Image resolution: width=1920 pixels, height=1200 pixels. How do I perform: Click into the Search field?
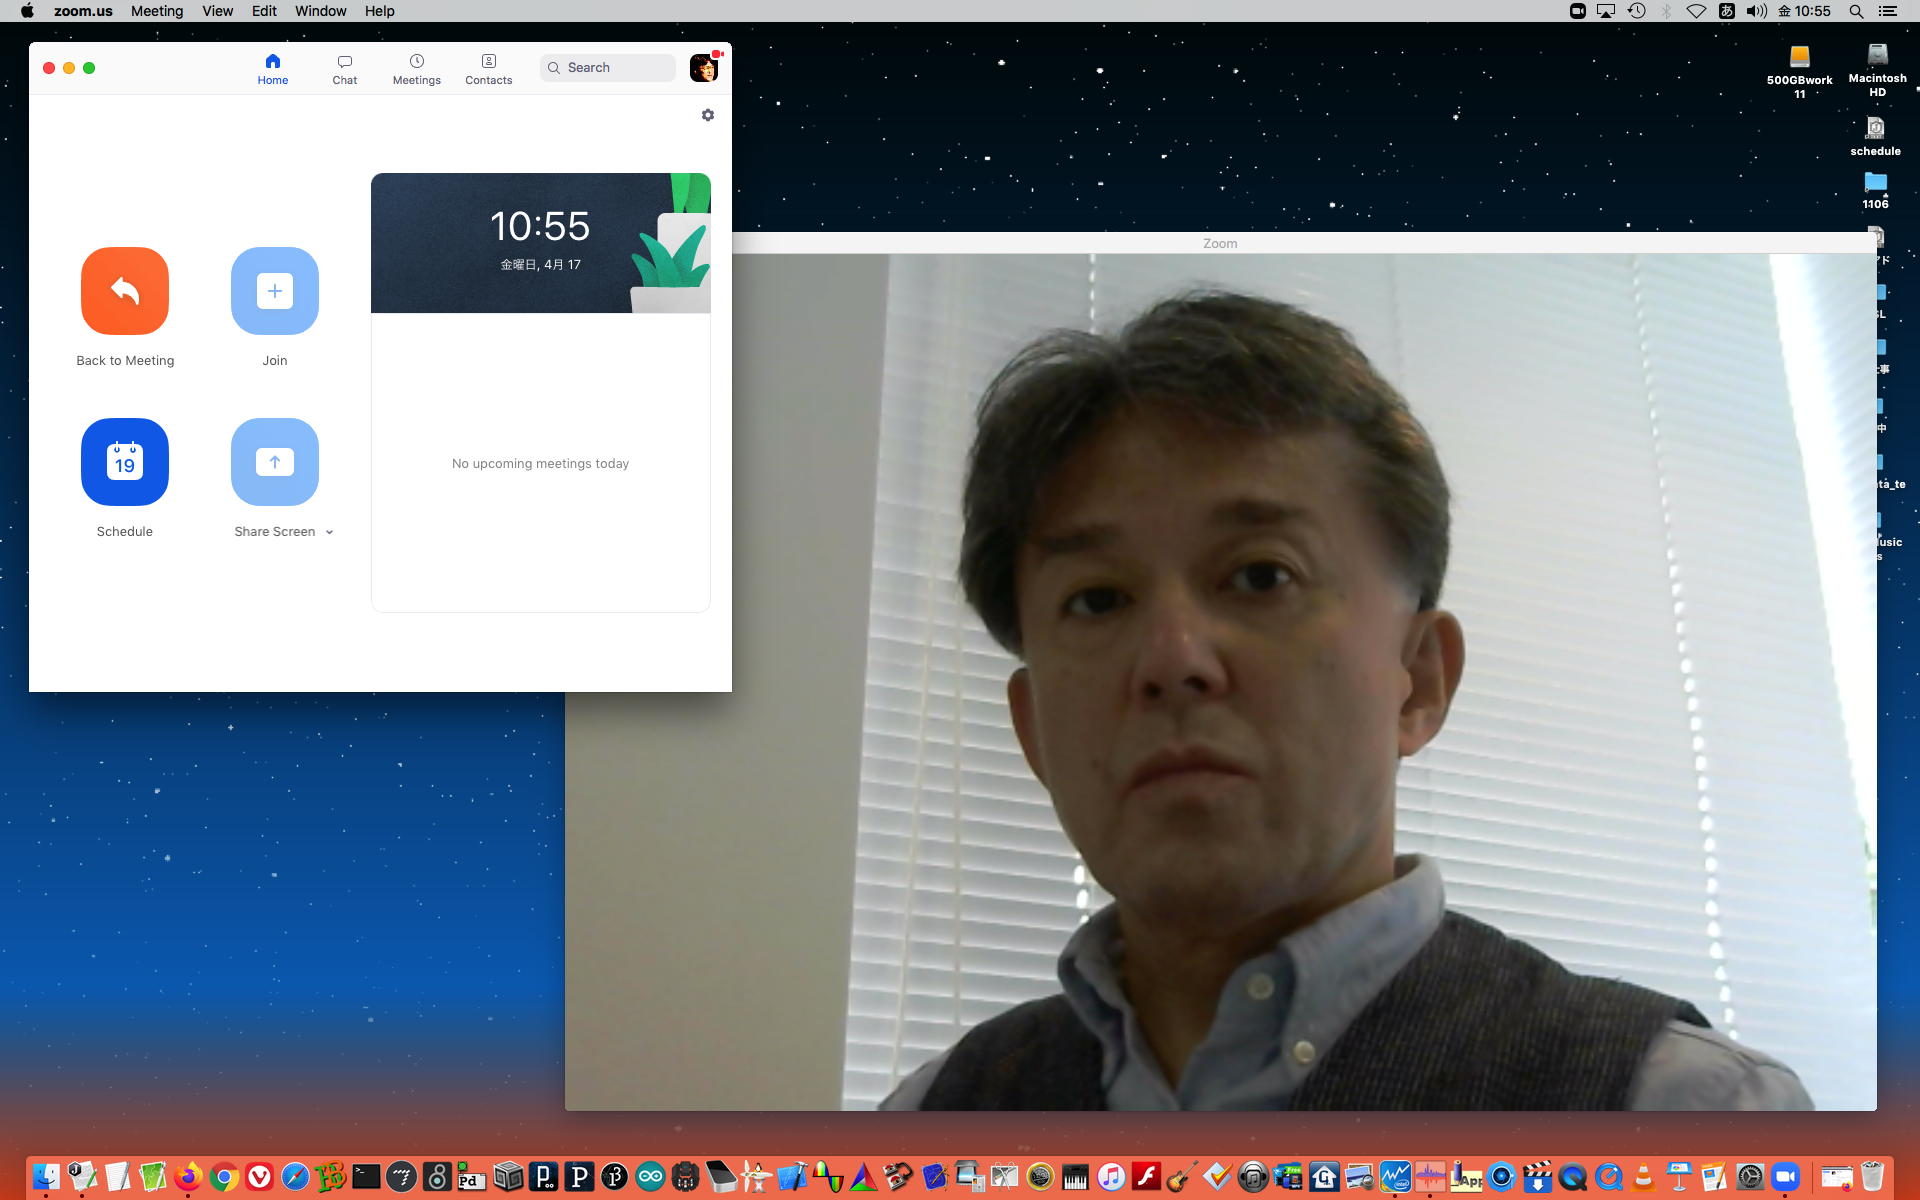click(608, 68)
